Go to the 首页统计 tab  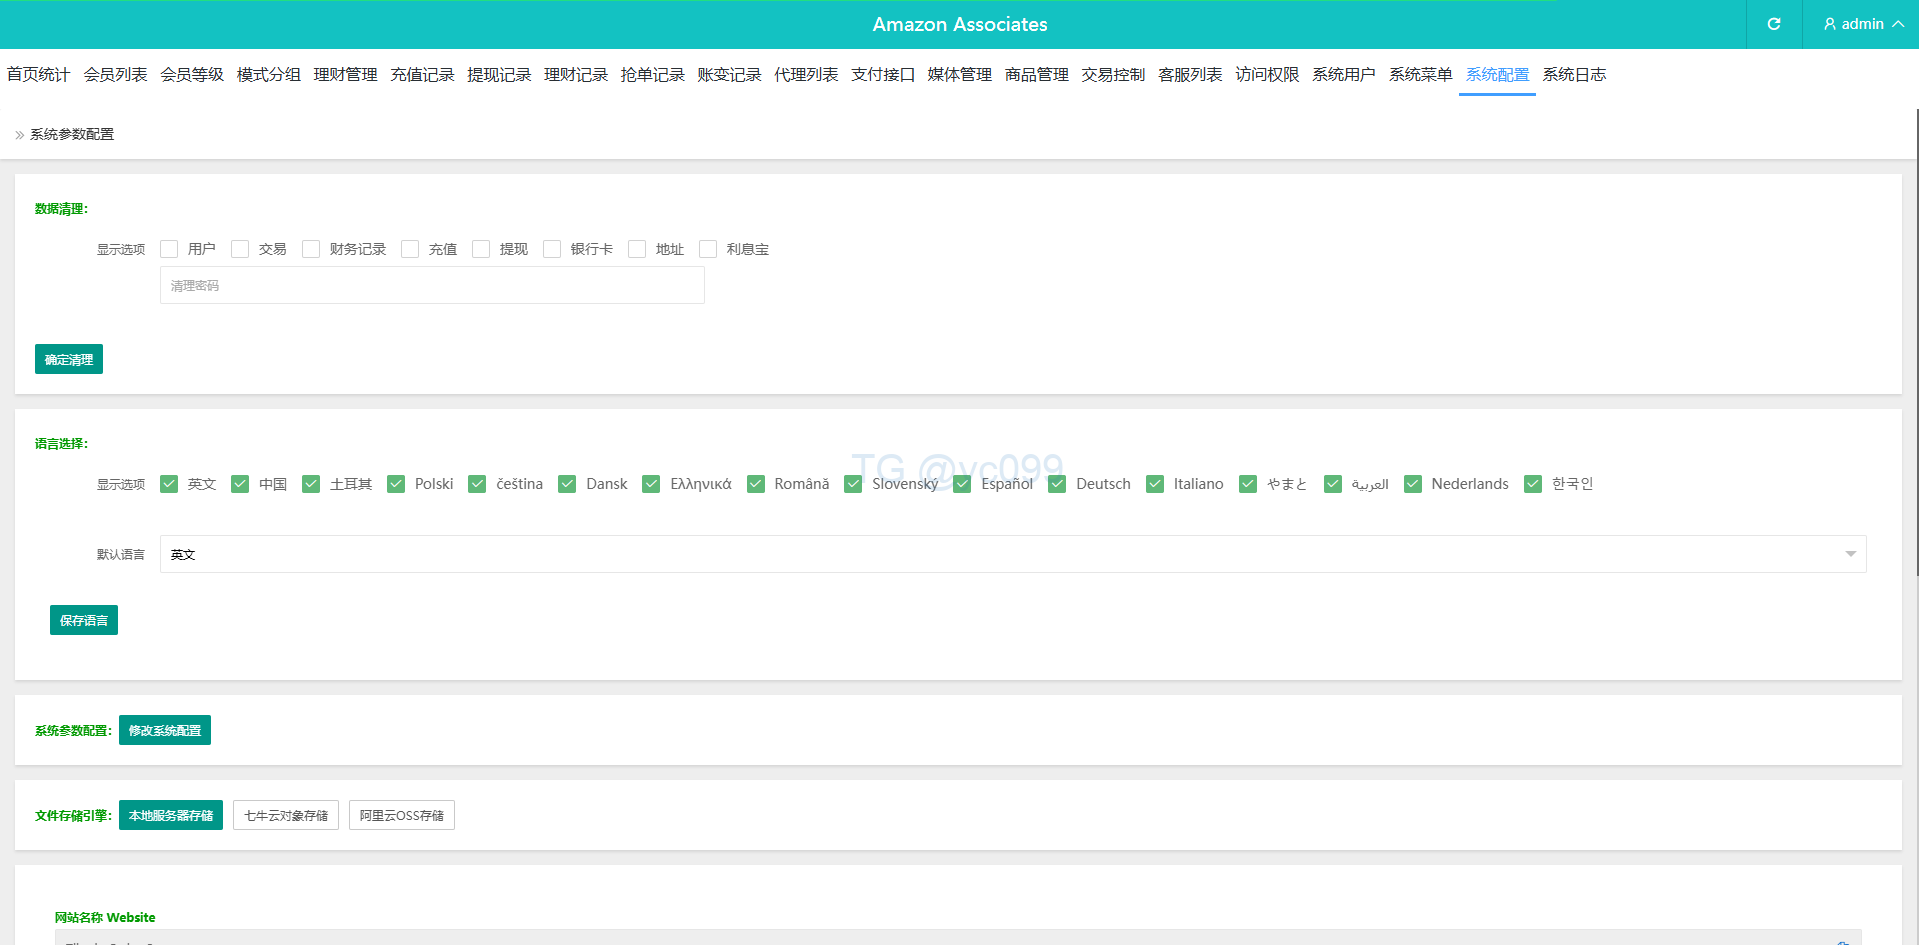coord(38,75)
